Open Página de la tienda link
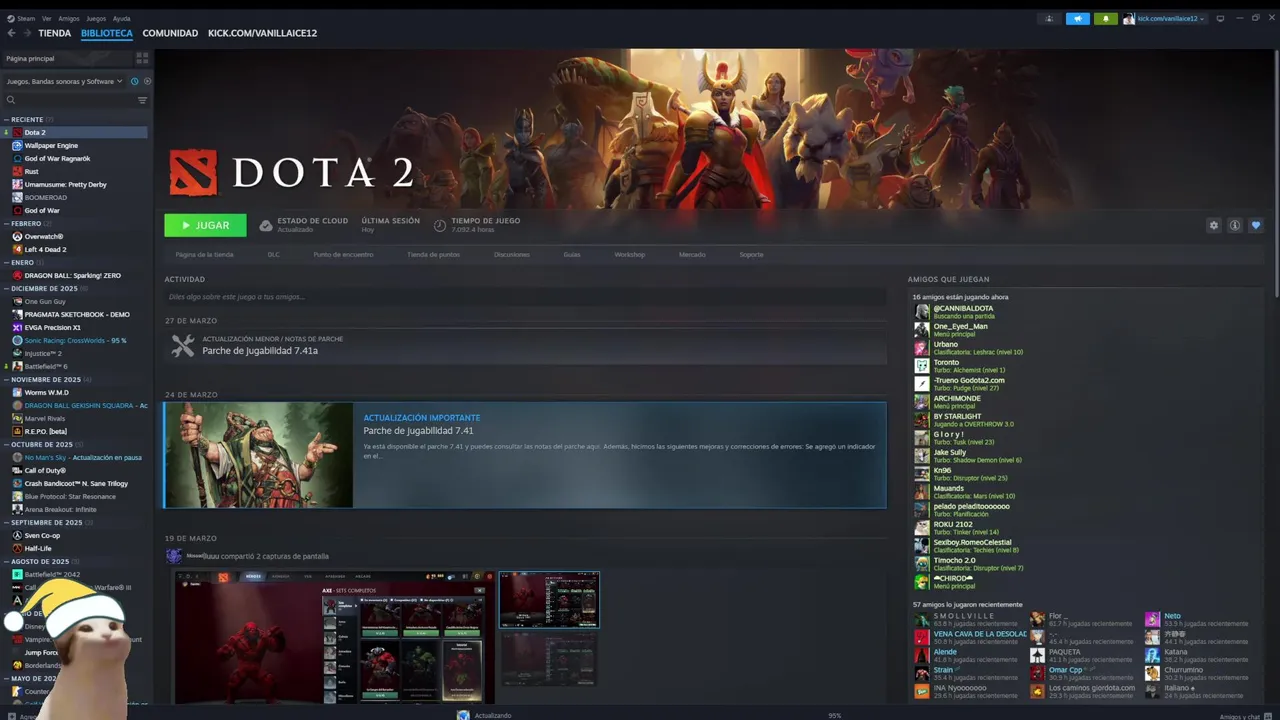The height and width of the screenshot is (720, 1280). (x=204, y=254)
